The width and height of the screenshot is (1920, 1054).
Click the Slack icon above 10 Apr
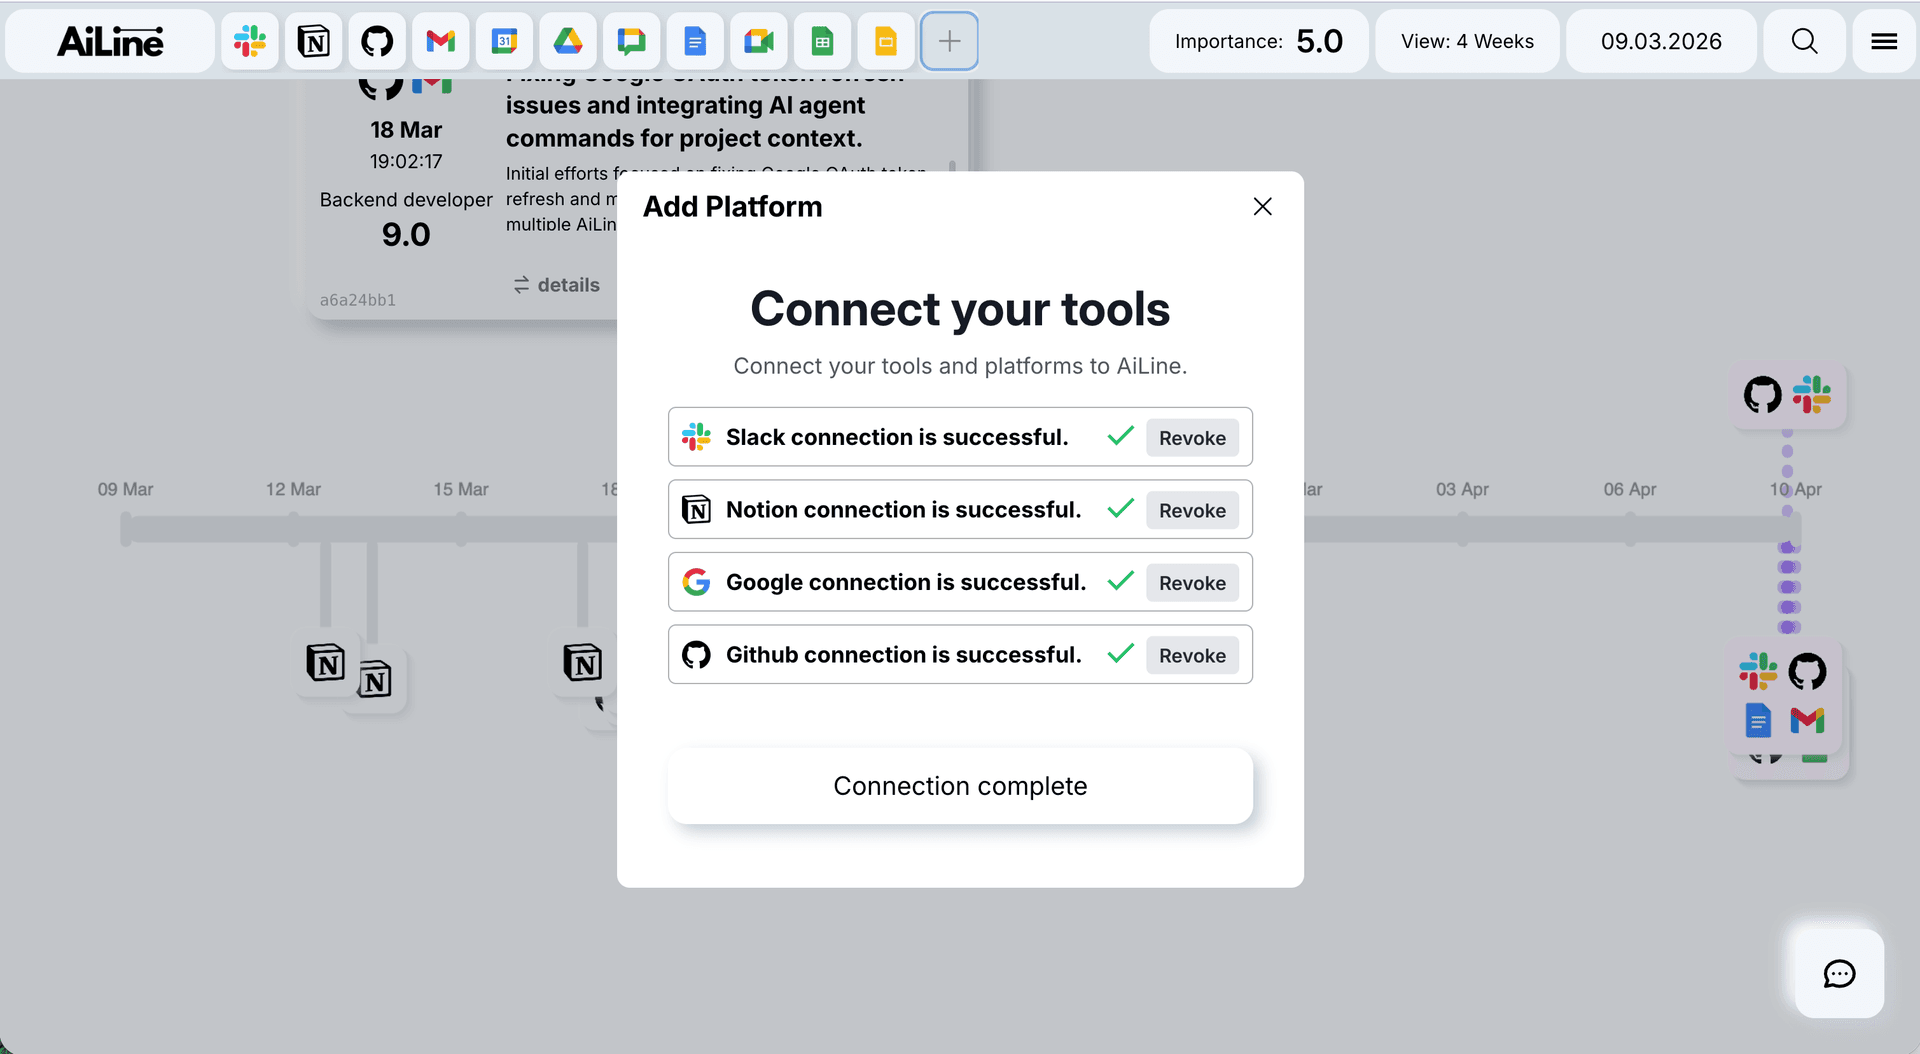tap(1811, 394)
